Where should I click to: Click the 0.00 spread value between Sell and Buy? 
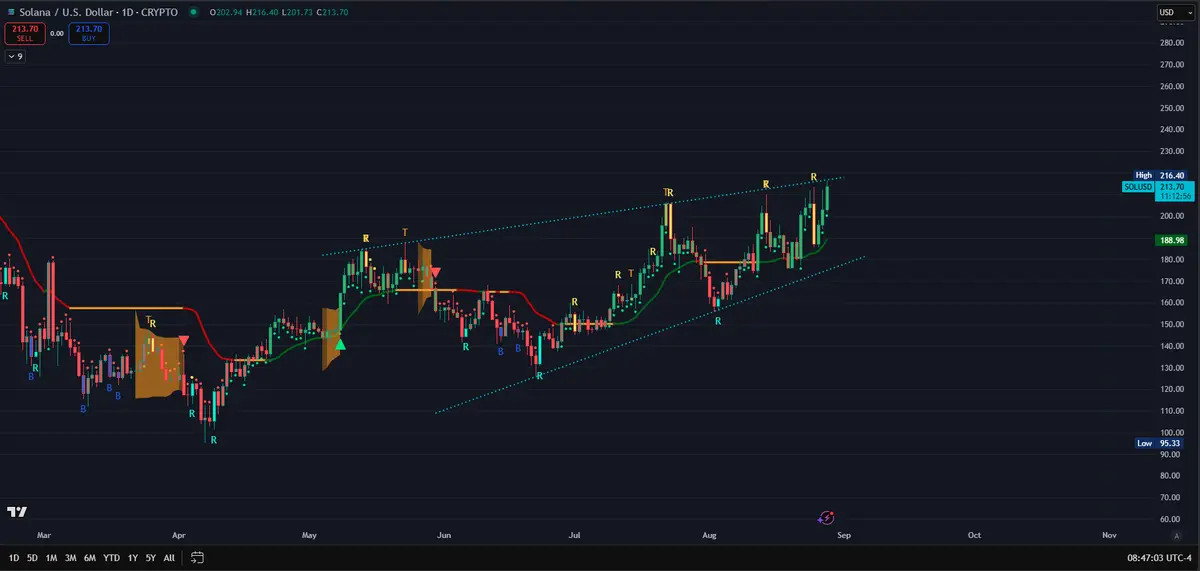click(57, 33)
